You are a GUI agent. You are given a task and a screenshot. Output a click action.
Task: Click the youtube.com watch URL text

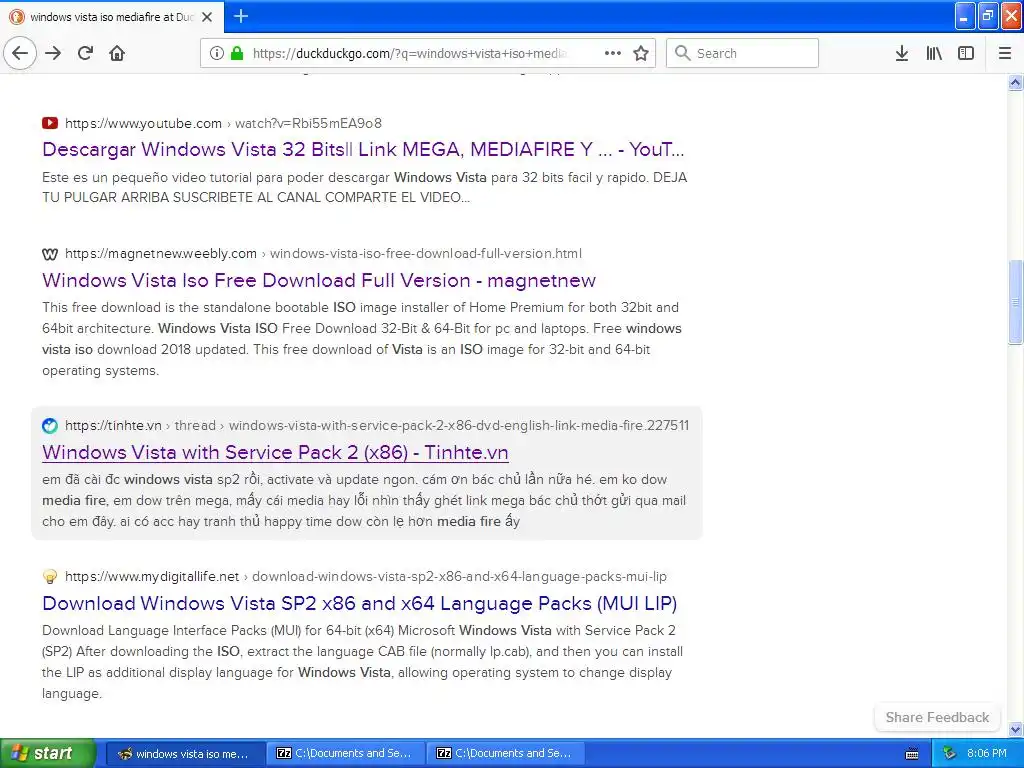click(223, 123)
